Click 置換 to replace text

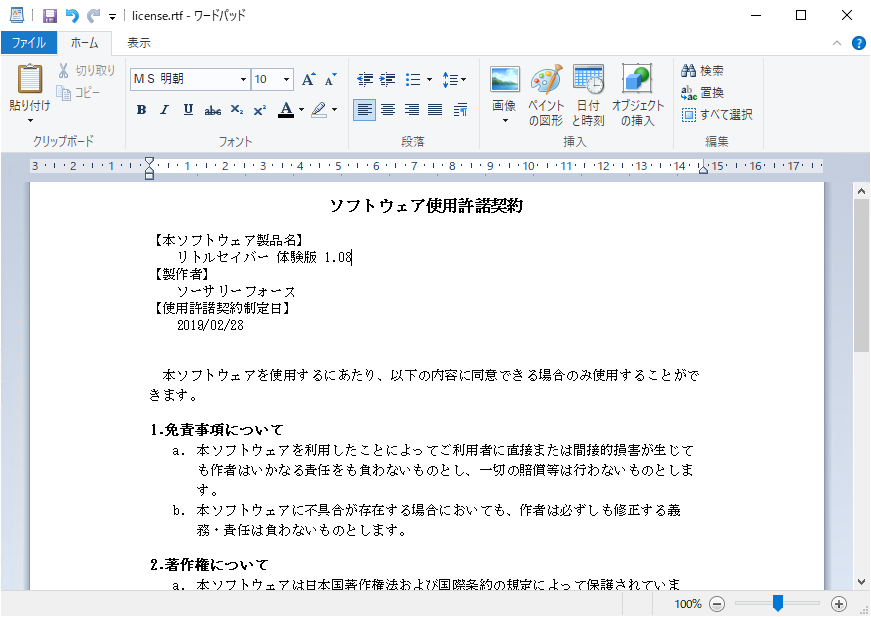[x=703, y=93]
